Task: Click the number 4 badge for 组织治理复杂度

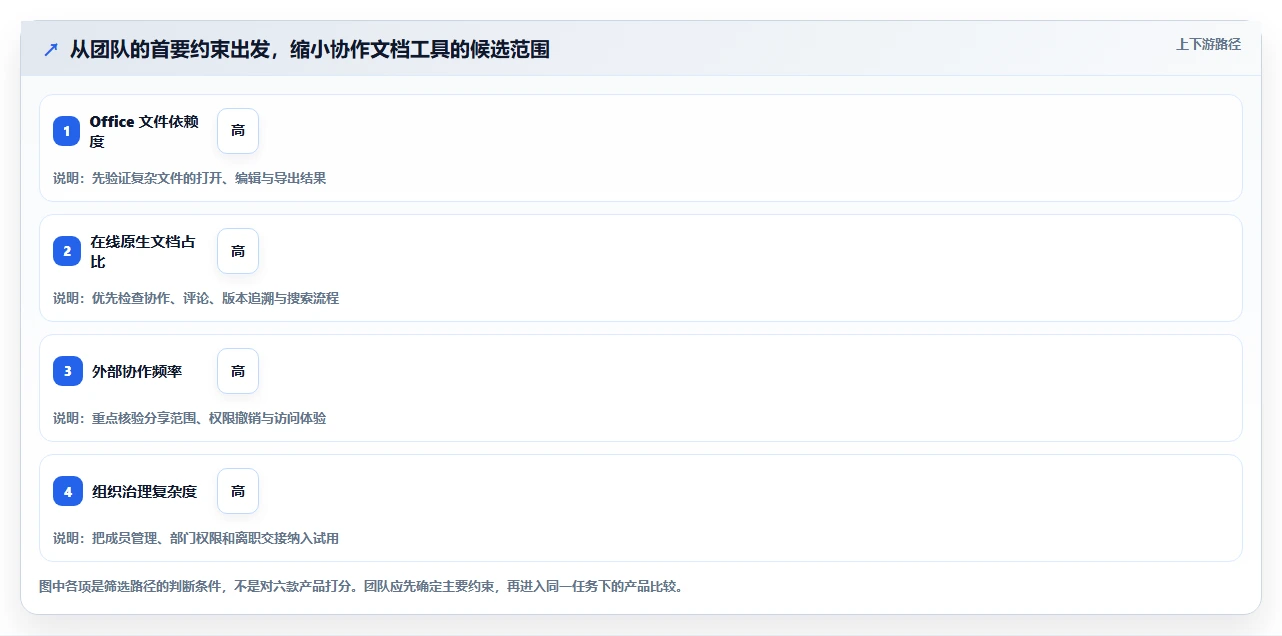Action: [x=67, y=491]
